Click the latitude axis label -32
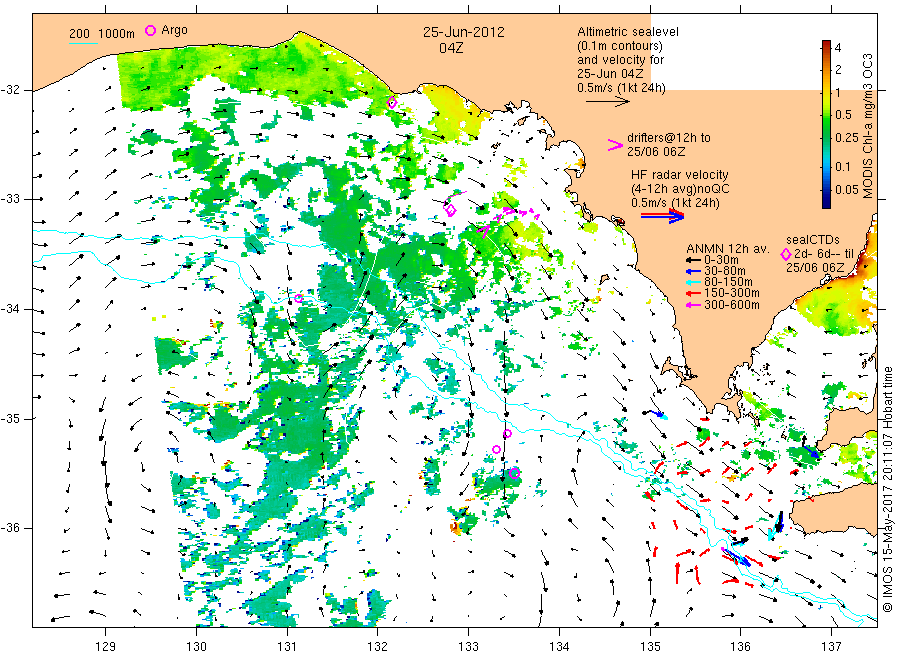900x660 pixels. (10, 90)
